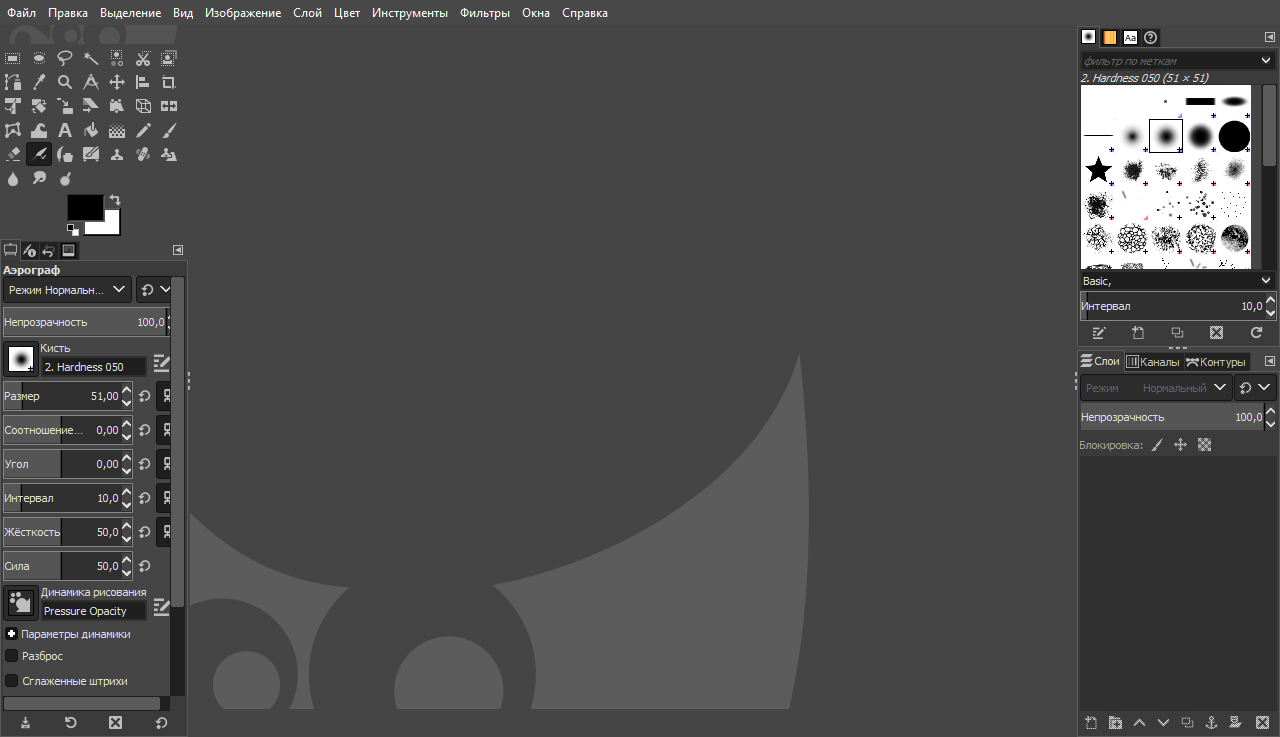Refresh the brushes list
The height and width of the screenshot is (737, 1280).
pyautogui.click(x=1256, y=332)
